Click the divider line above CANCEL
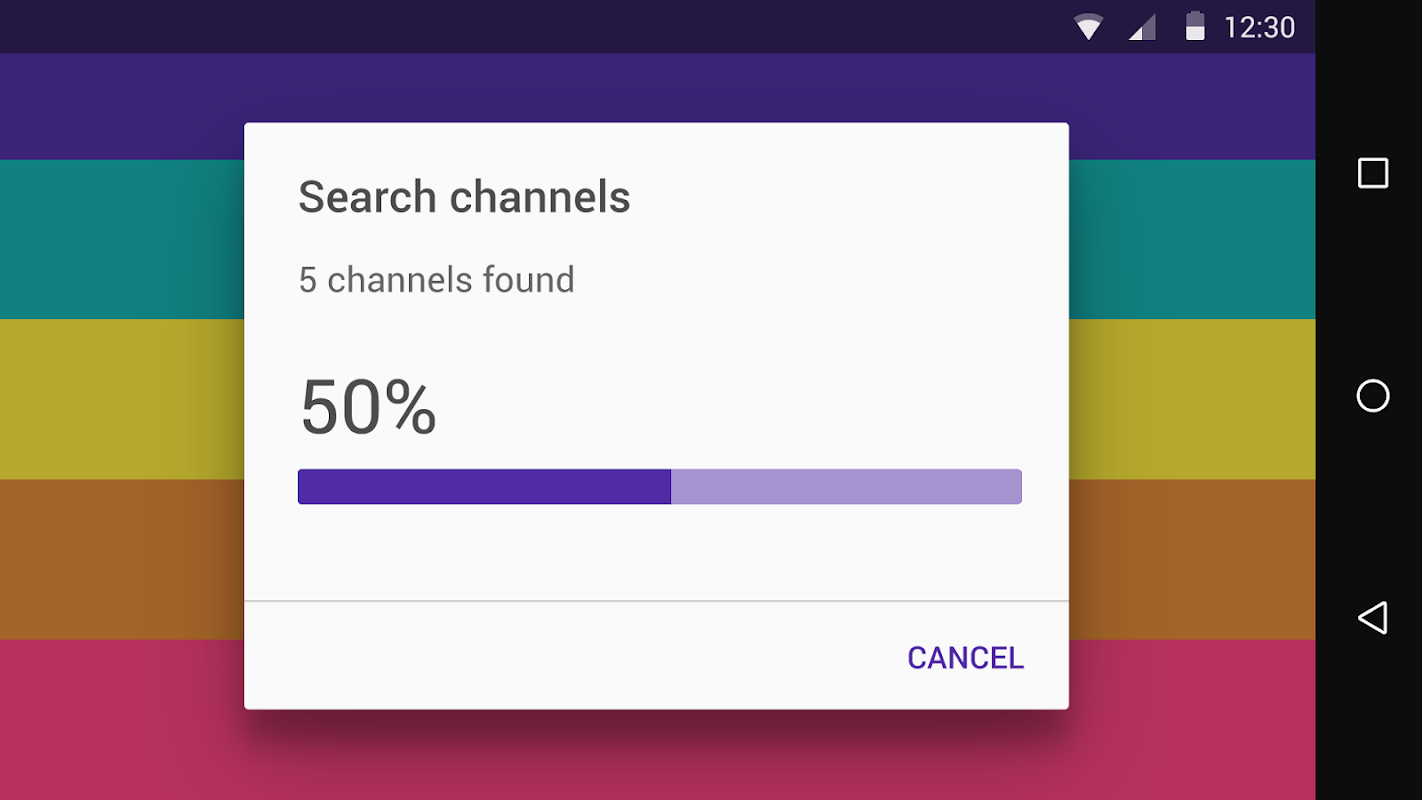The height and width of the screenshot is (800, 1422). (x=656, y=601)
